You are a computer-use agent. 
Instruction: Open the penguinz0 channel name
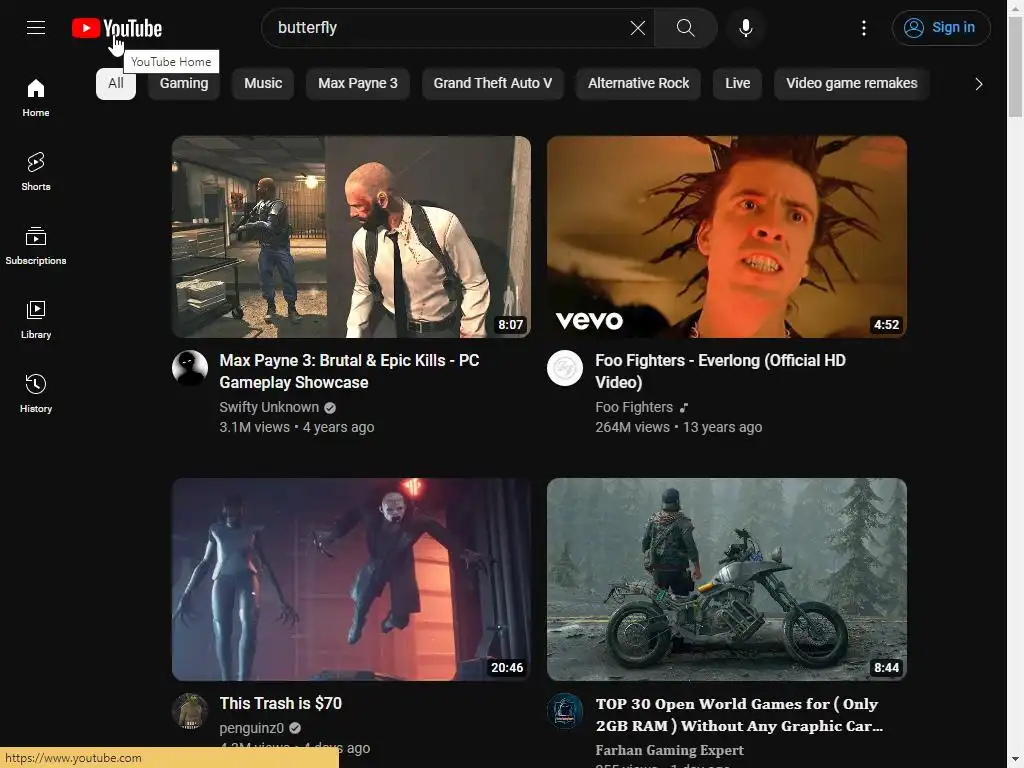(x=251, y=728)
